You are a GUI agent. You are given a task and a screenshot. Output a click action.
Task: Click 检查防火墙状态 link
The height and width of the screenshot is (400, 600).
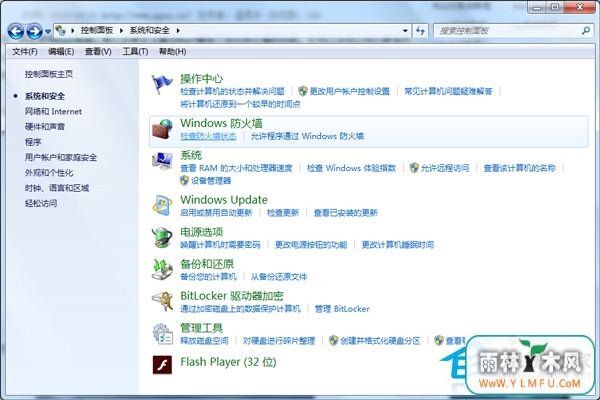coord(208,136)
